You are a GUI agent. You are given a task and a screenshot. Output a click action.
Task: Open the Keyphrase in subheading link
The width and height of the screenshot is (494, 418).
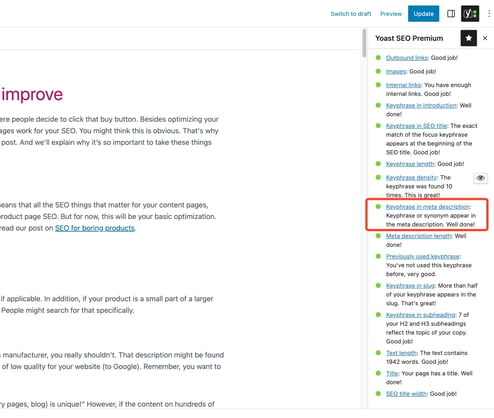421,315
